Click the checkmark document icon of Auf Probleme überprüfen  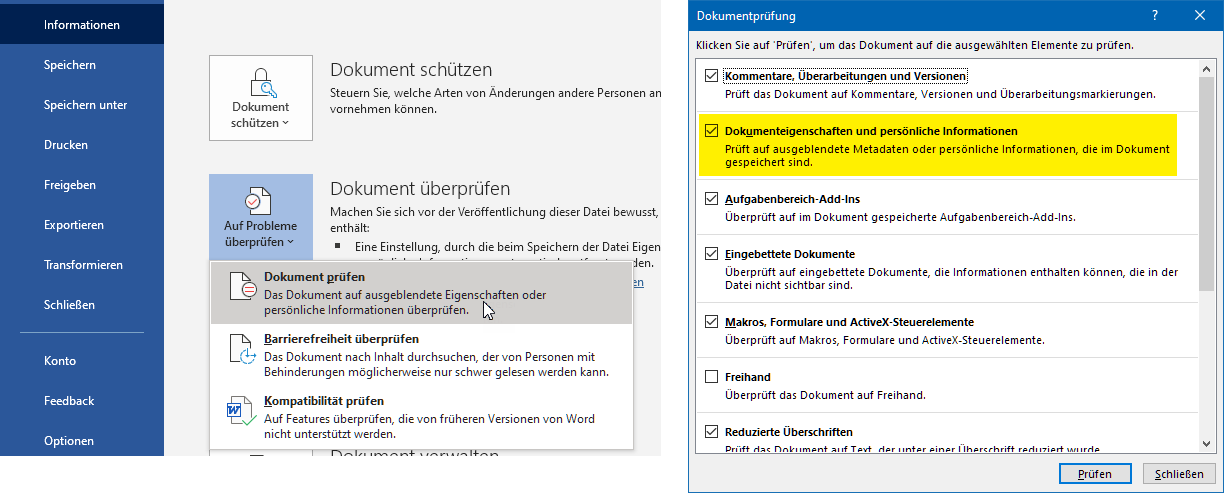click(260, 202)
